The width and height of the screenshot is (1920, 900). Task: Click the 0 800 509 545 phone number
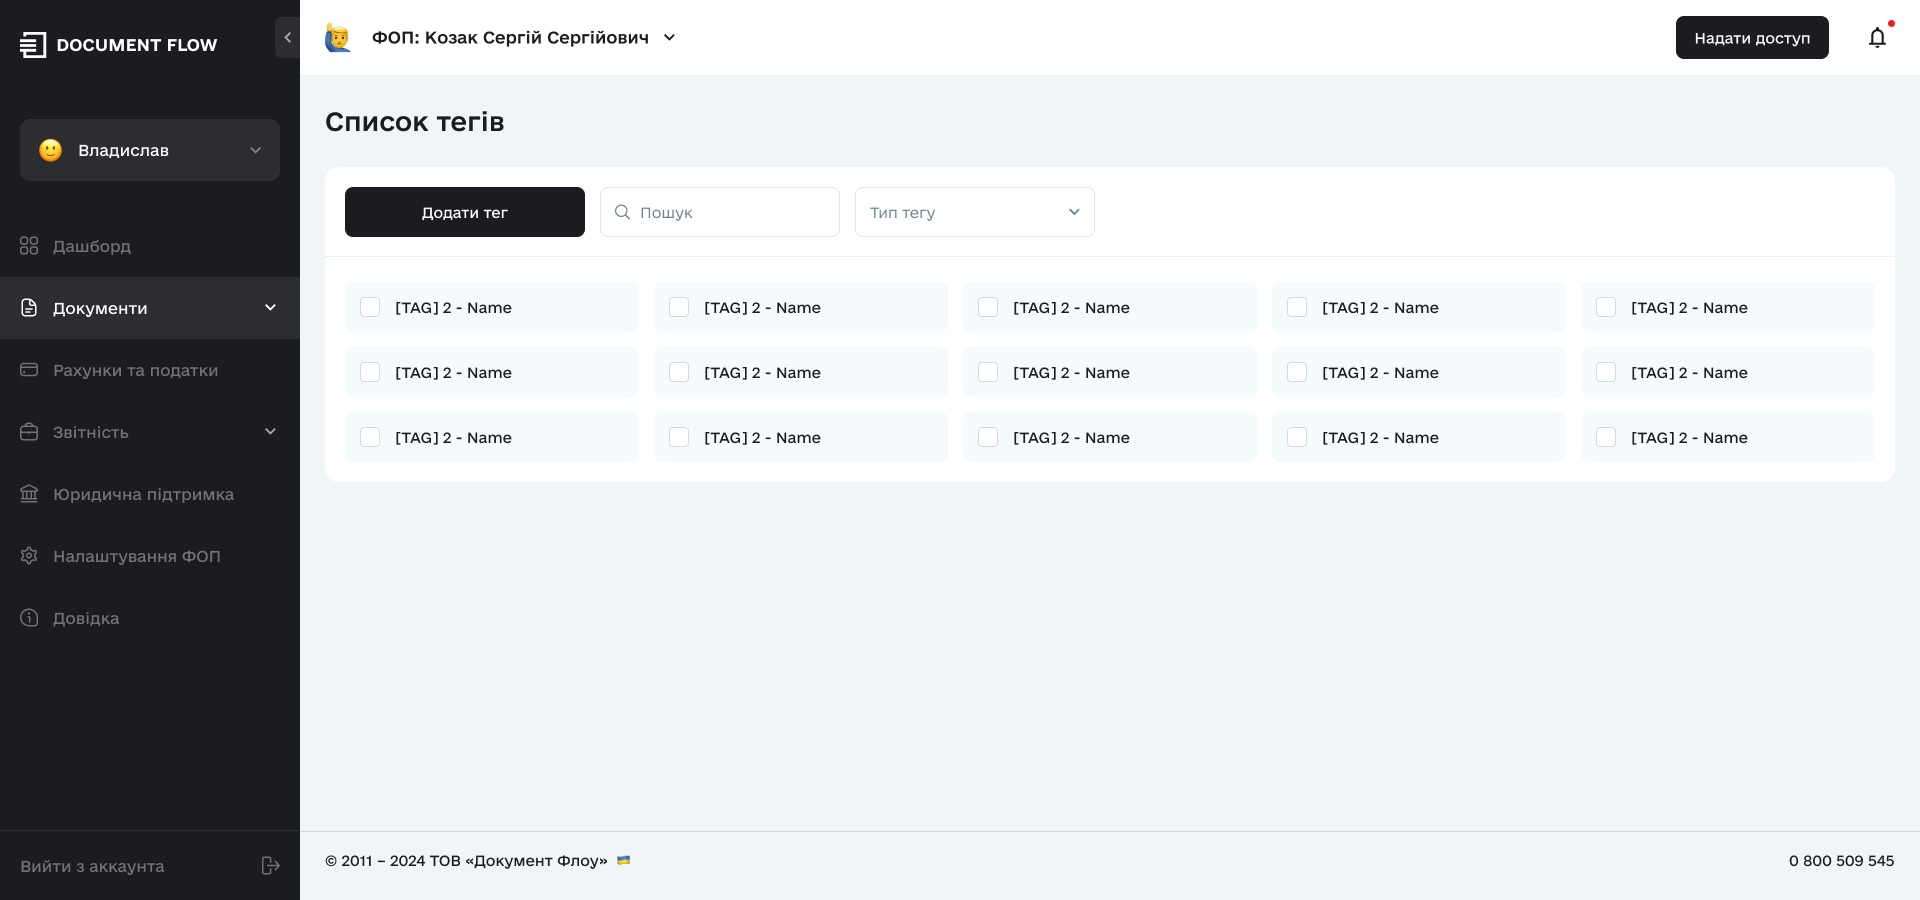pos(1841,861)
